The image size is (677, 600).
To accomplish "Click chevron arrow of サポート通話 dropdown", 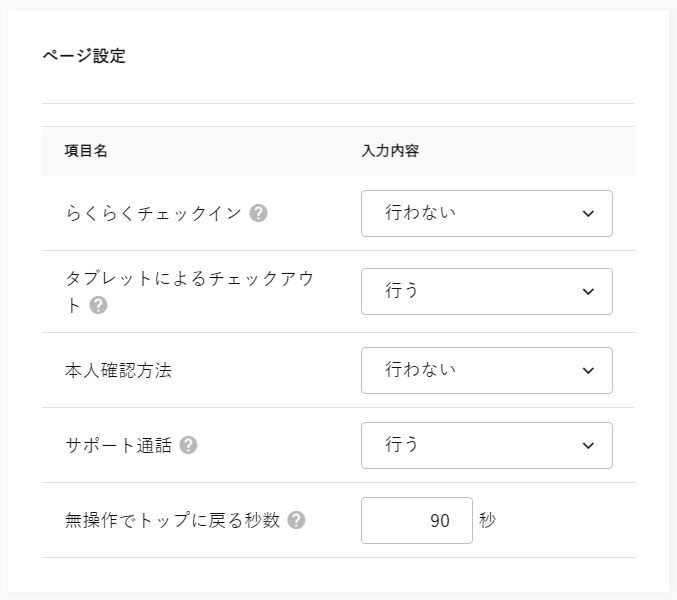I will 588,445.
